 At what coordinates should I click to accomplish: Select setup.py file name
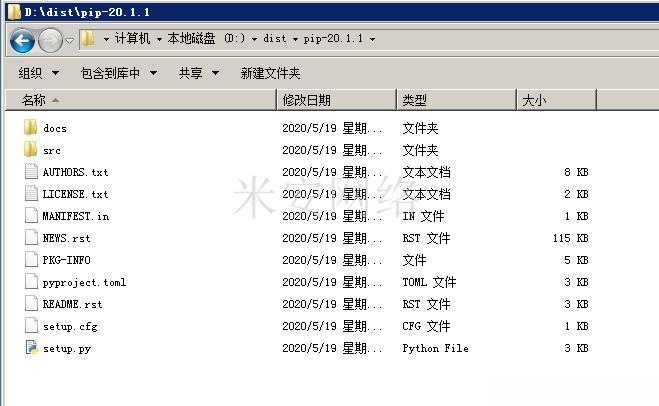pyautogui.click(x=67, y=348)
